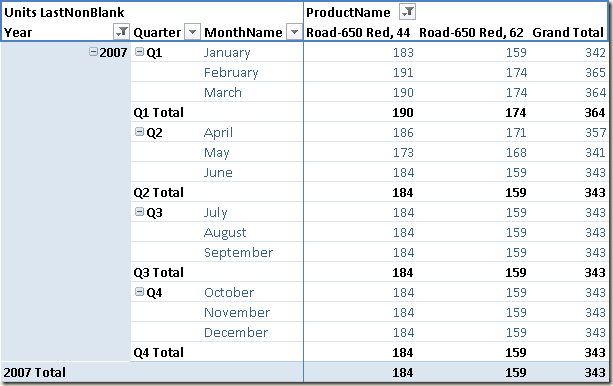
Task: Open the Quarter dropdown arrow
Action: (192, 32)
